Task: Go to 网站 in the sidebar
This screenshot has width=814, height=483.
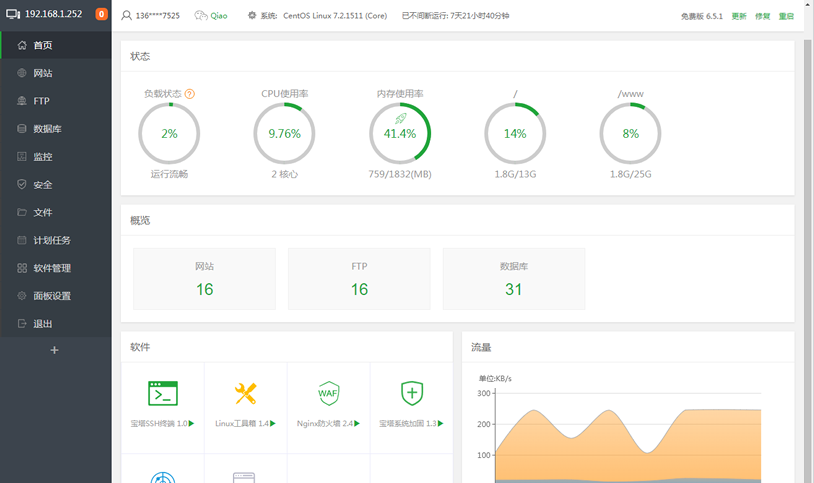Action: (42, 73)
